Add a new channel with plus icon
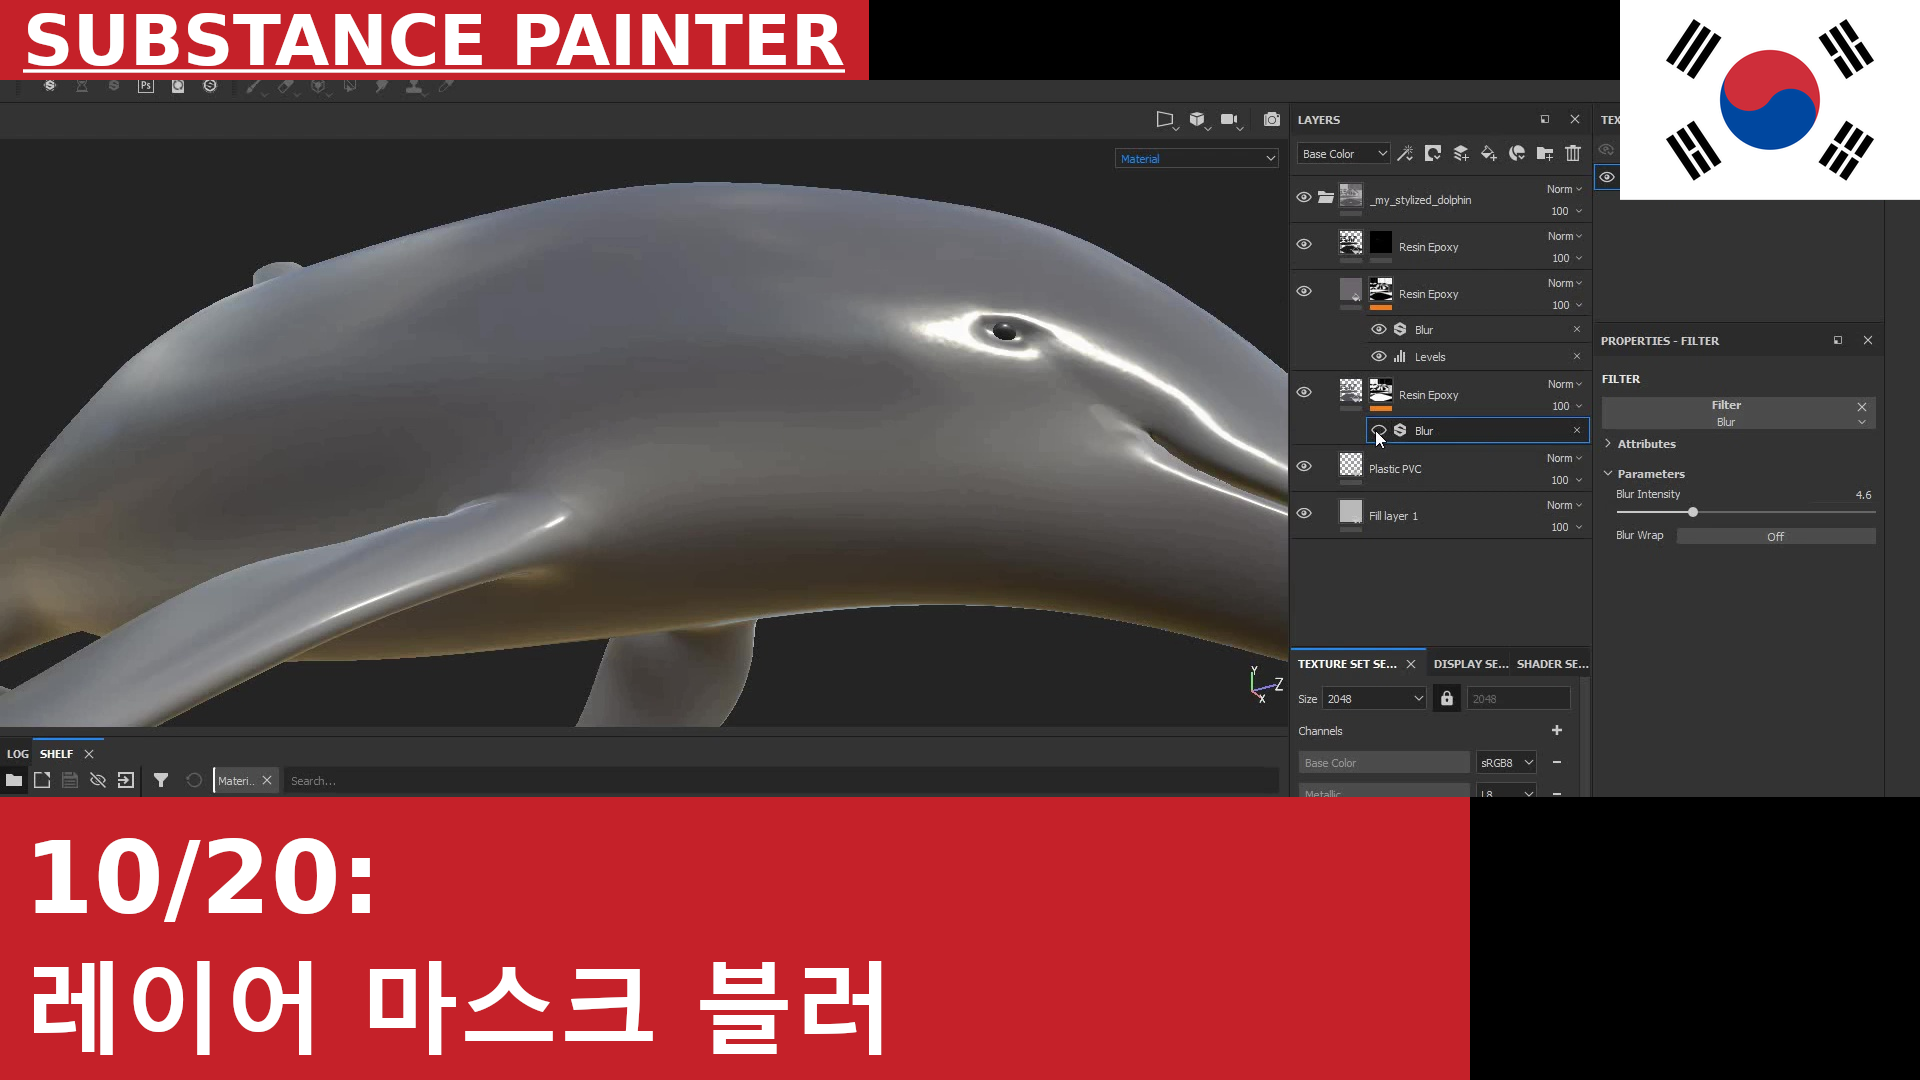 [1557, 730]
